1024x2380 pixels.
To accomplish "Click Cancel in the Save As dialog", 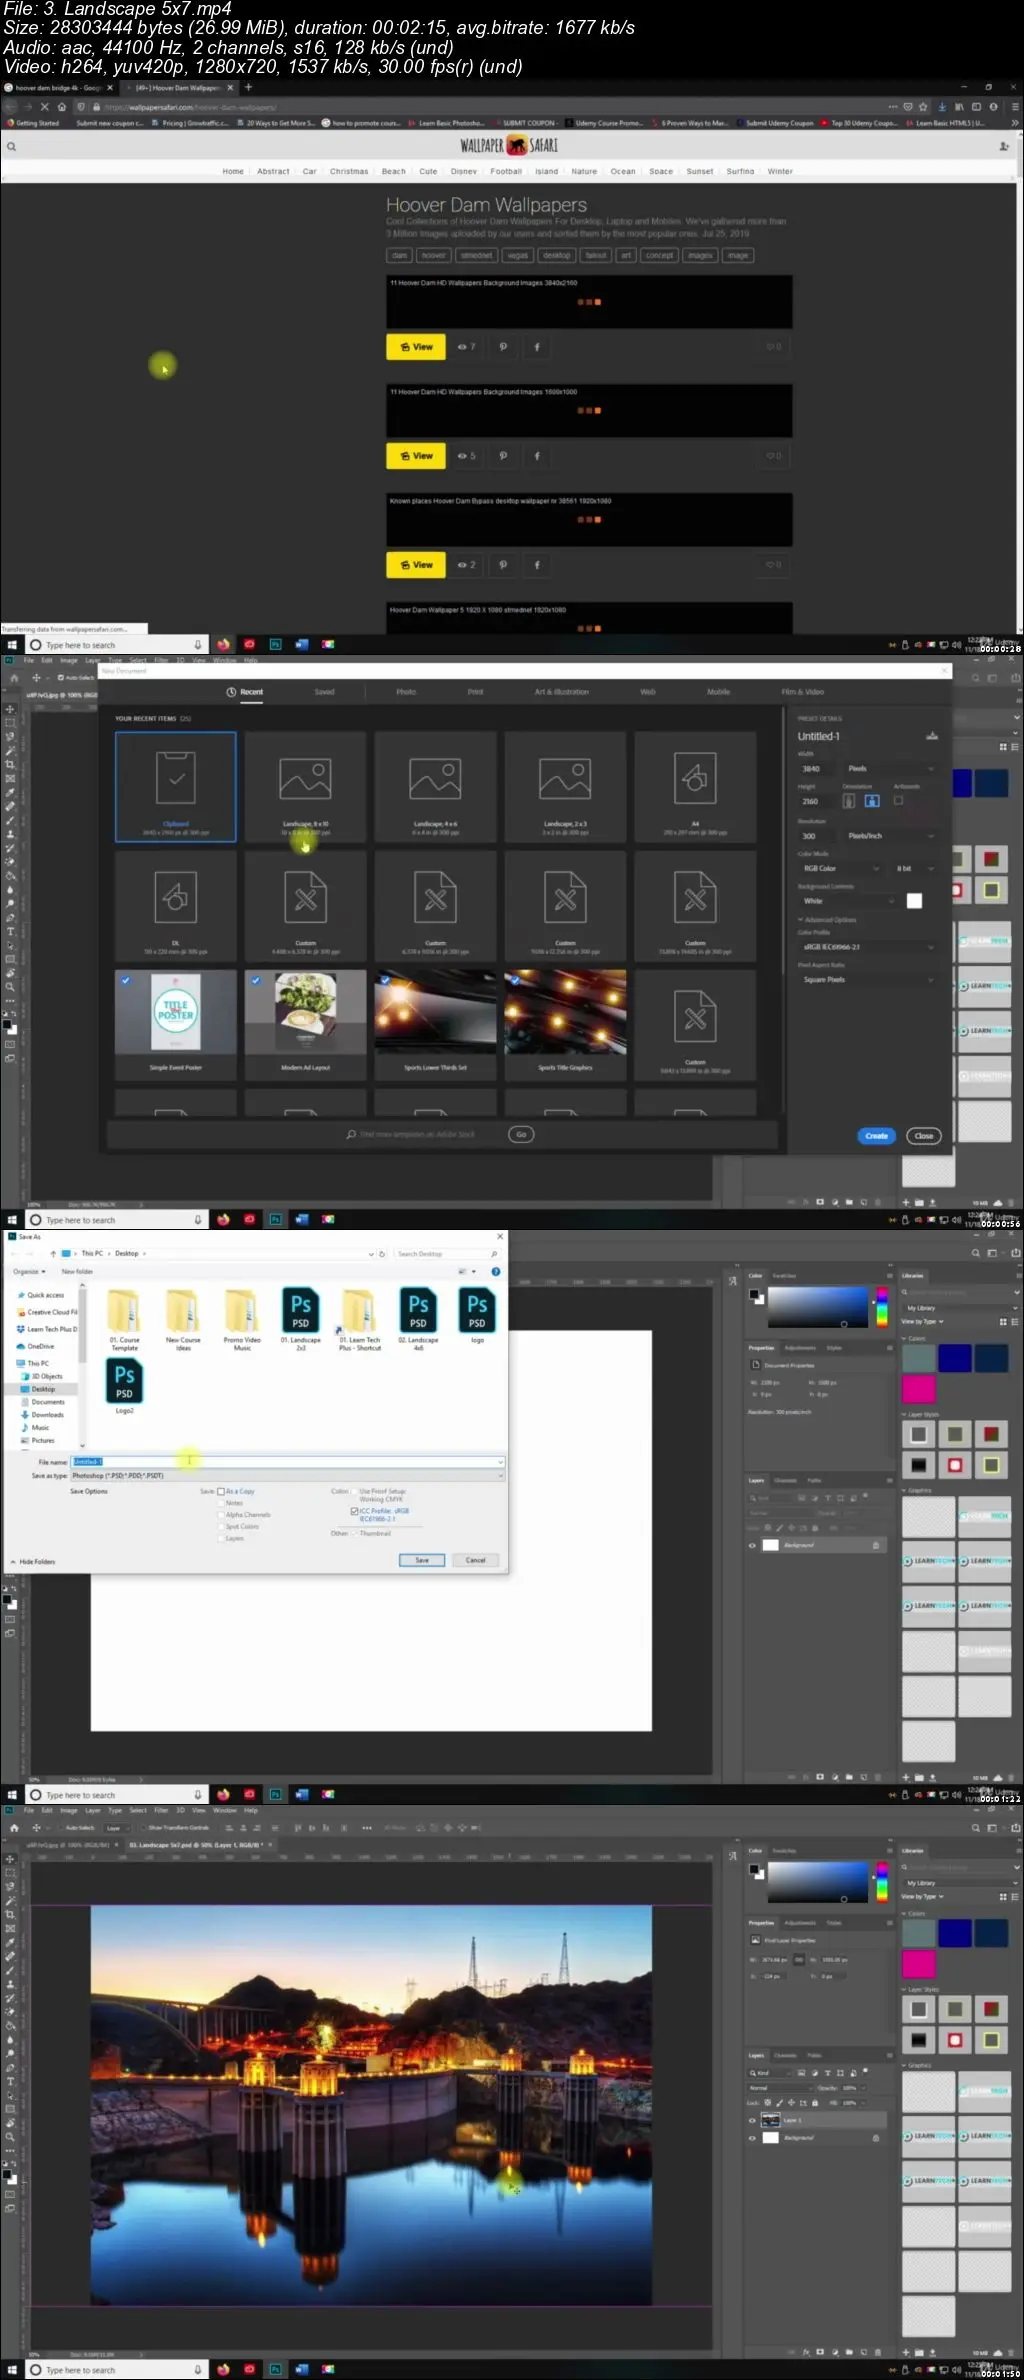I will [475, 1560].
